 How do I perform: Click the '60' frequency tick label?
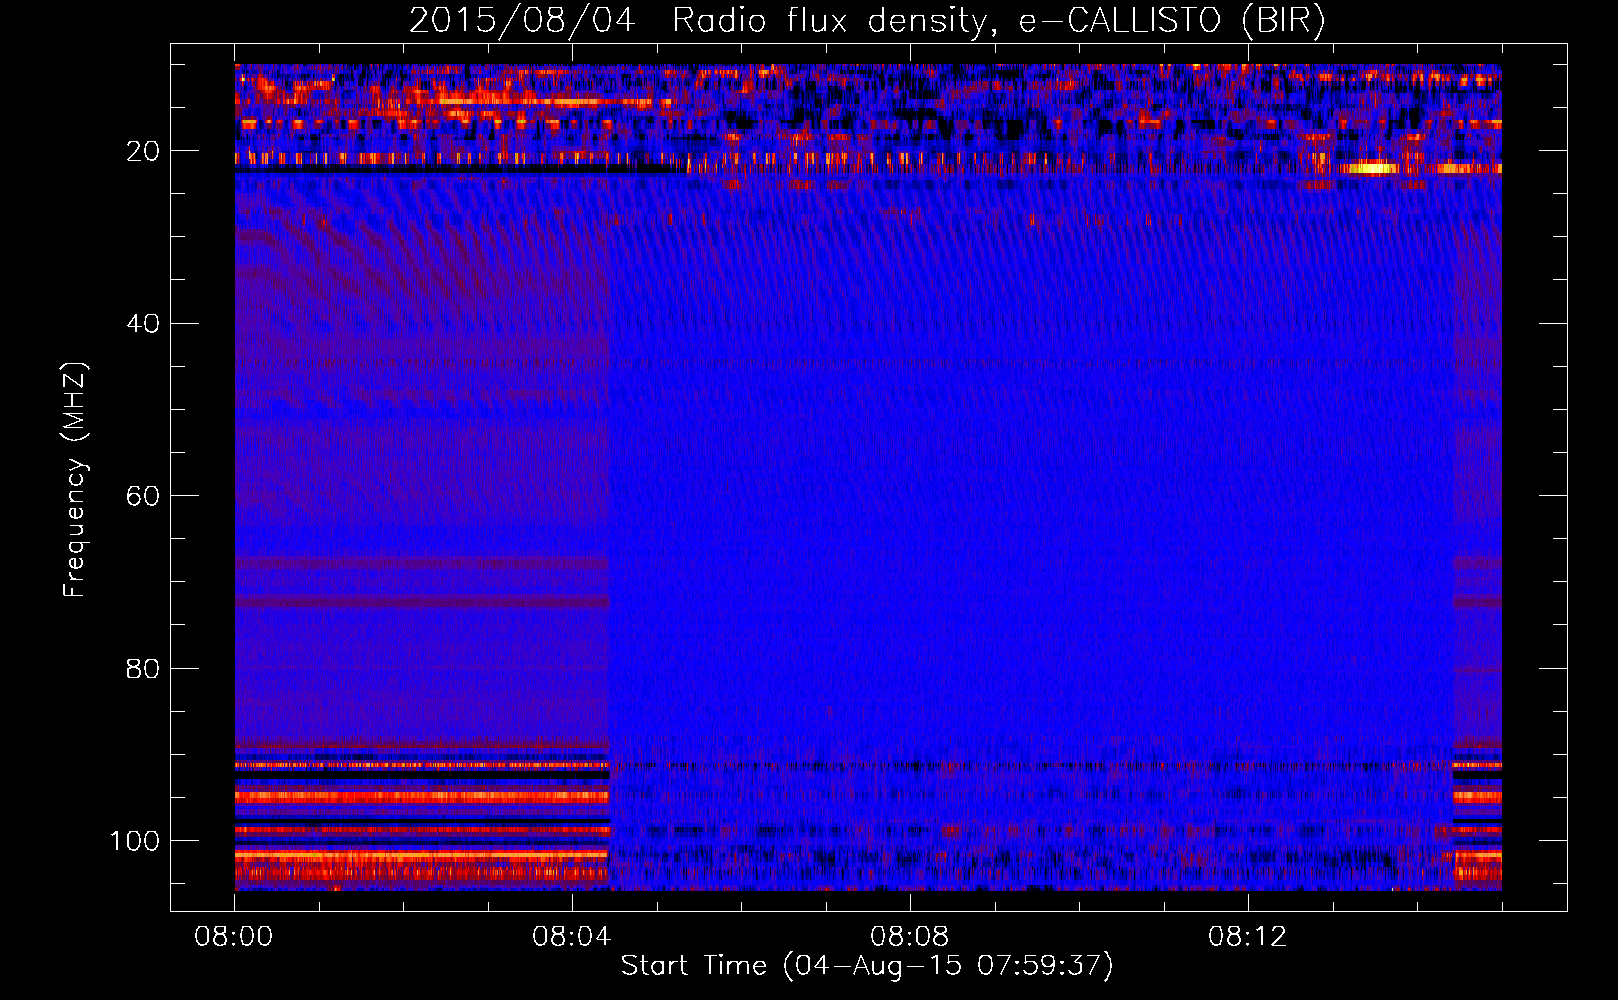click(144, 496)
